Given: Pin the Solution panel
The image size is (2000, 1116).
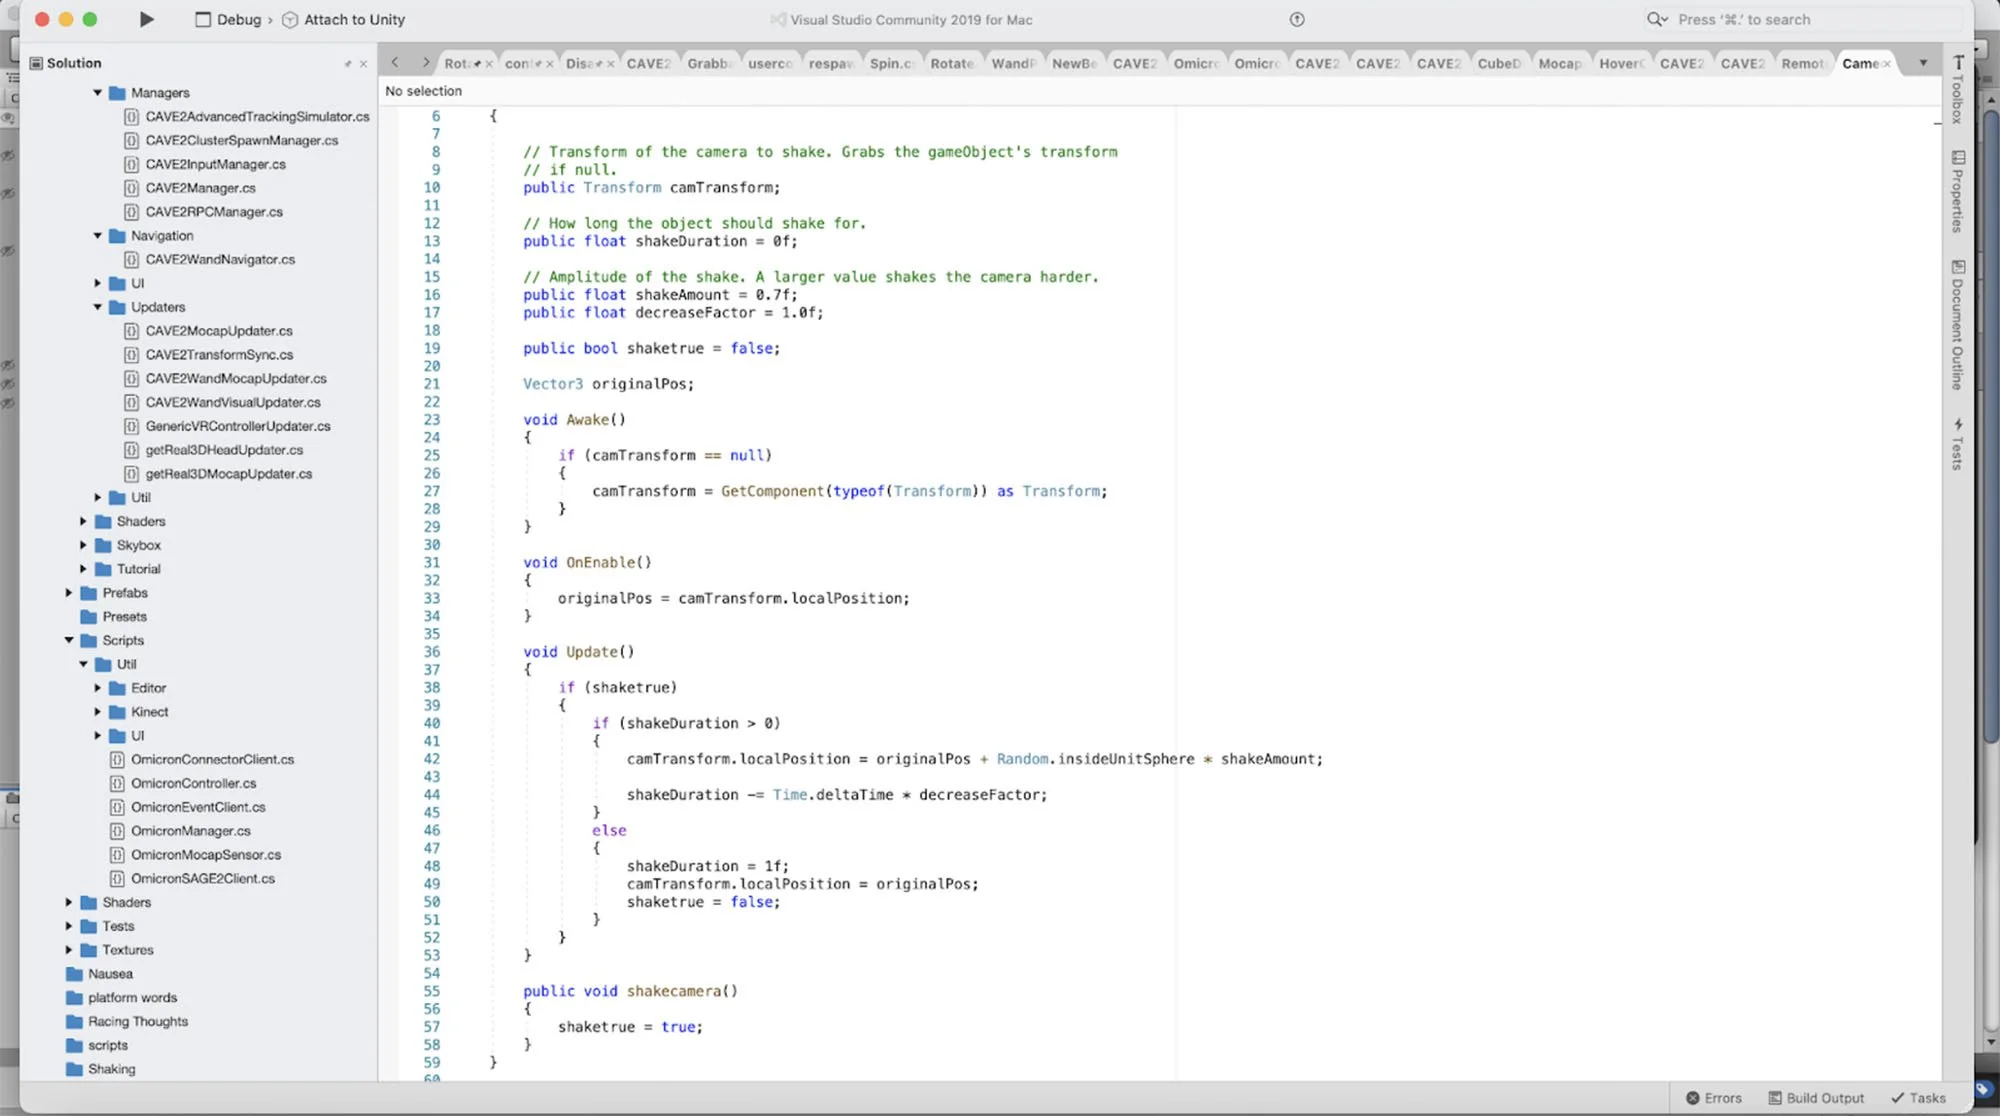Looking at the screenshot, I should tap(348, 63).
